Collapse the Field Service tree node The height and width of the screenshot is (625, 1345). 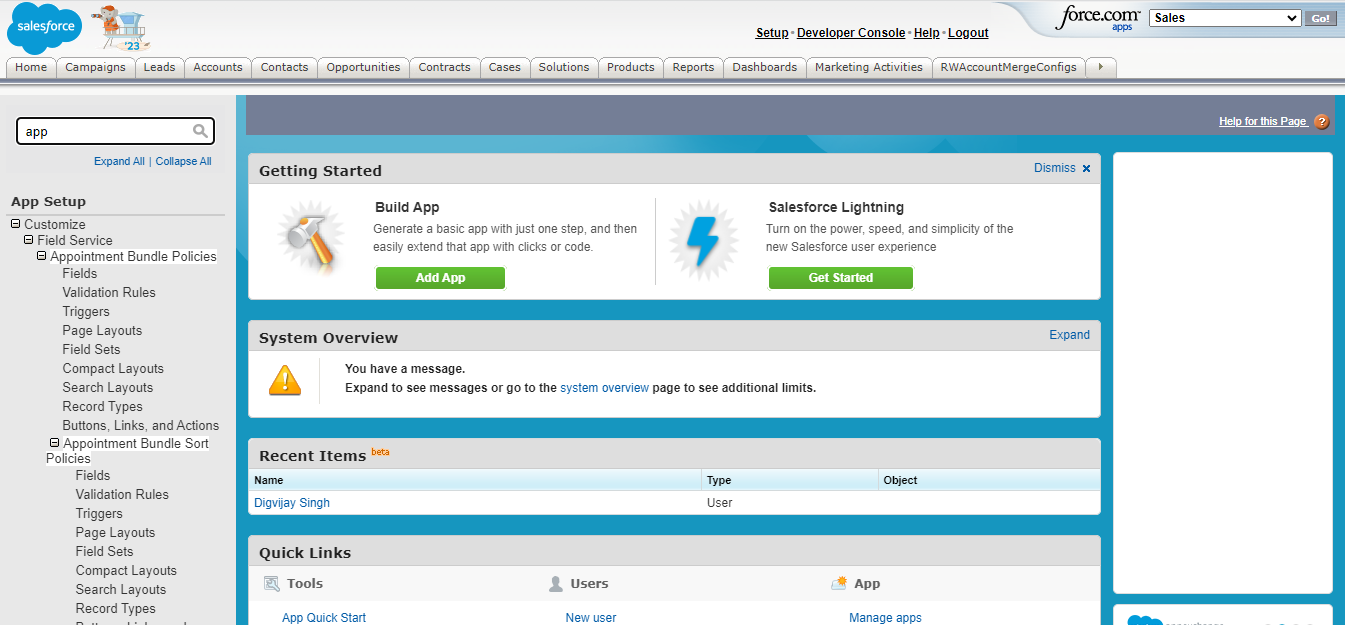[x=29, y=240]
